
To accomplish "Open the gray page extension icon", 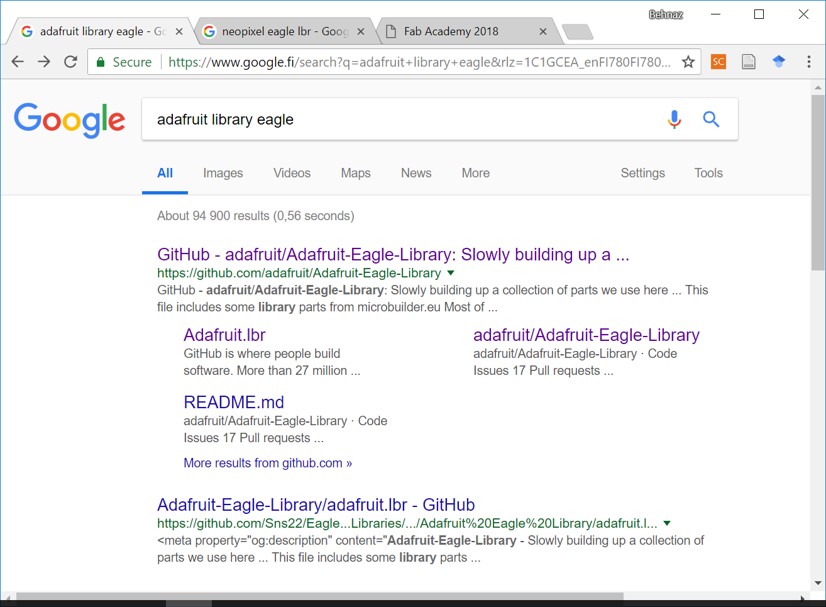I will [x=749, y=62].
